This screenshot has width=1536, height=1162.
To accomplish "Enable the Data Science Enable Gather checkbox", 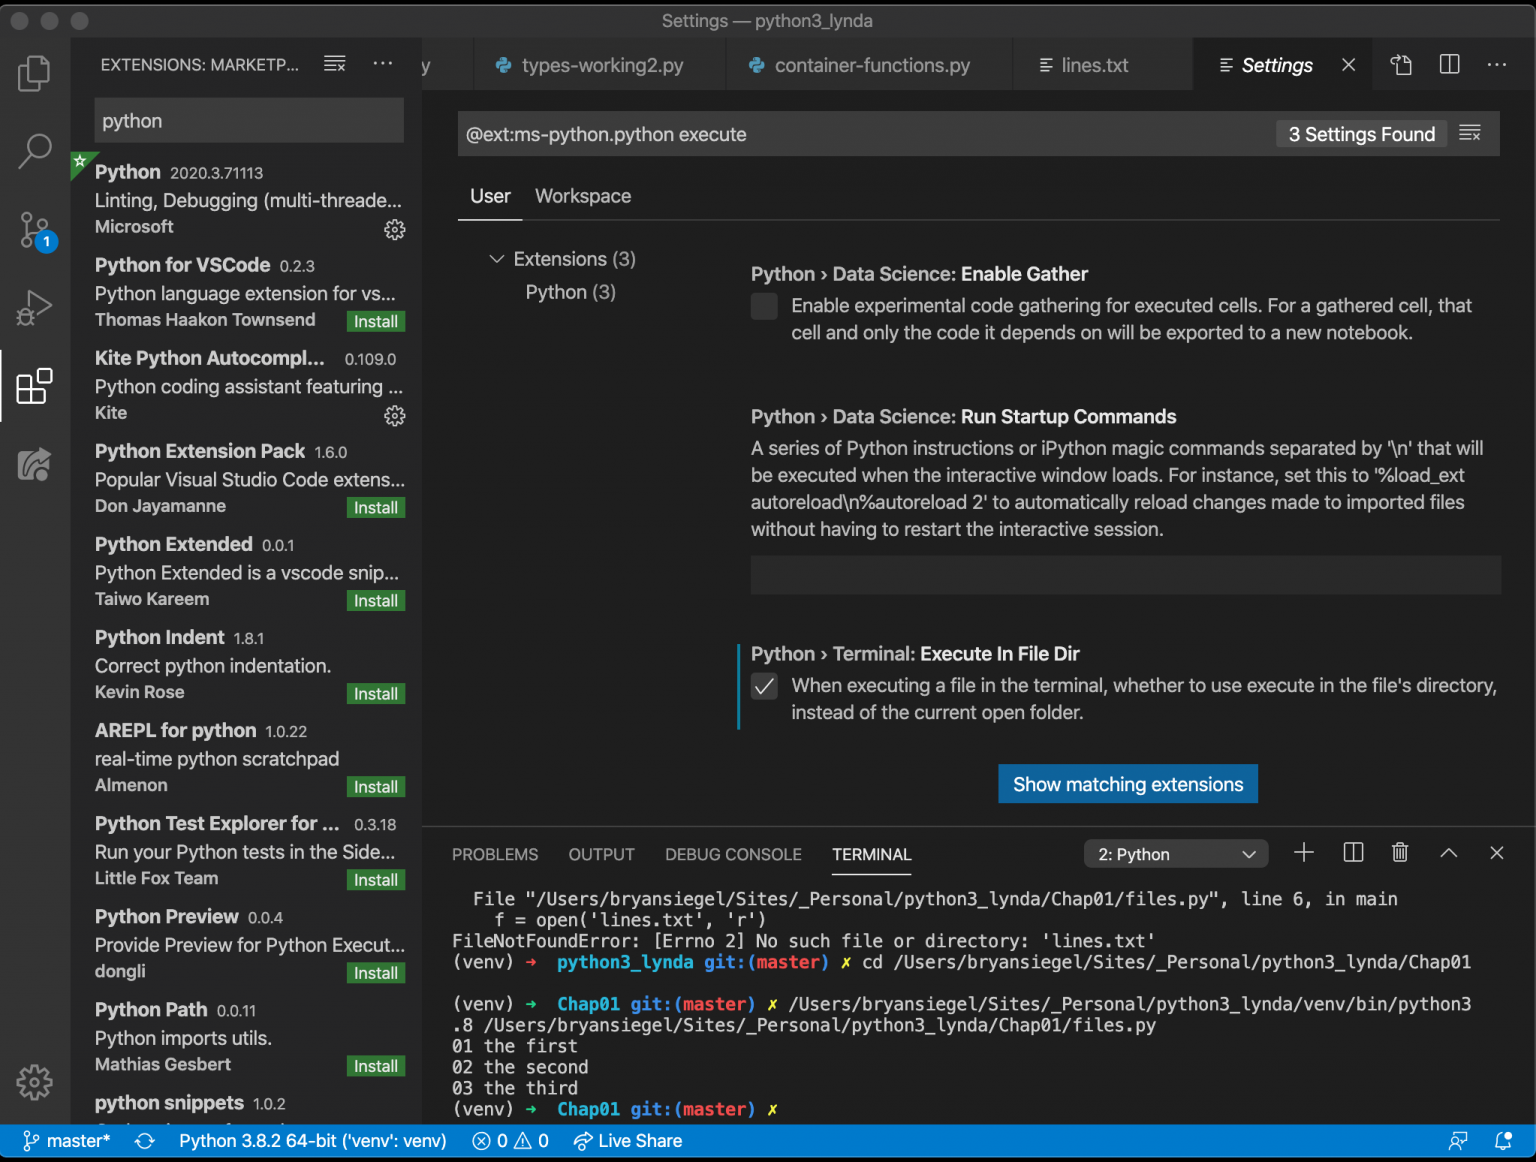I will coord(764,306).
